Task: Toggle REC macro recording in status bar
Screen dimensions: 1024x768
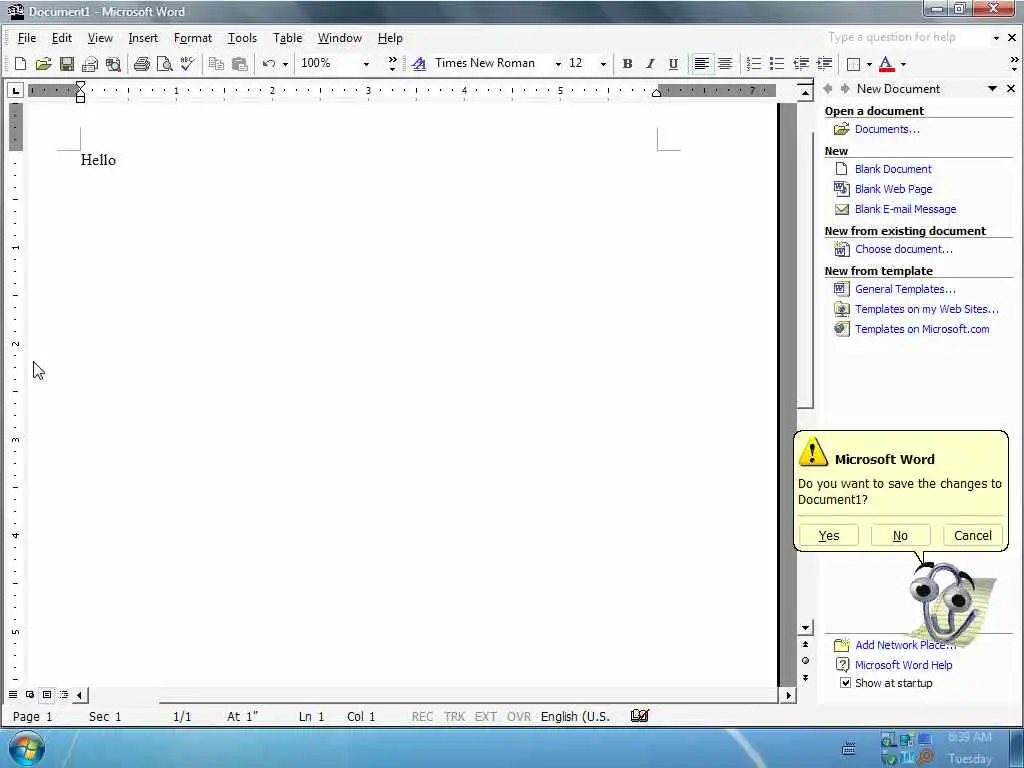Action: pyautogui.click(x=422, y=716)
